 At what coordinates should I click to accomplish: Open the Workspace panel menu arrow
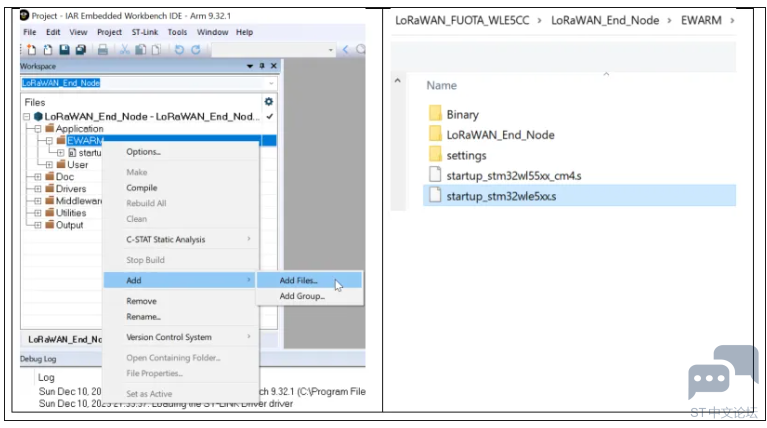tap(250, 66)
